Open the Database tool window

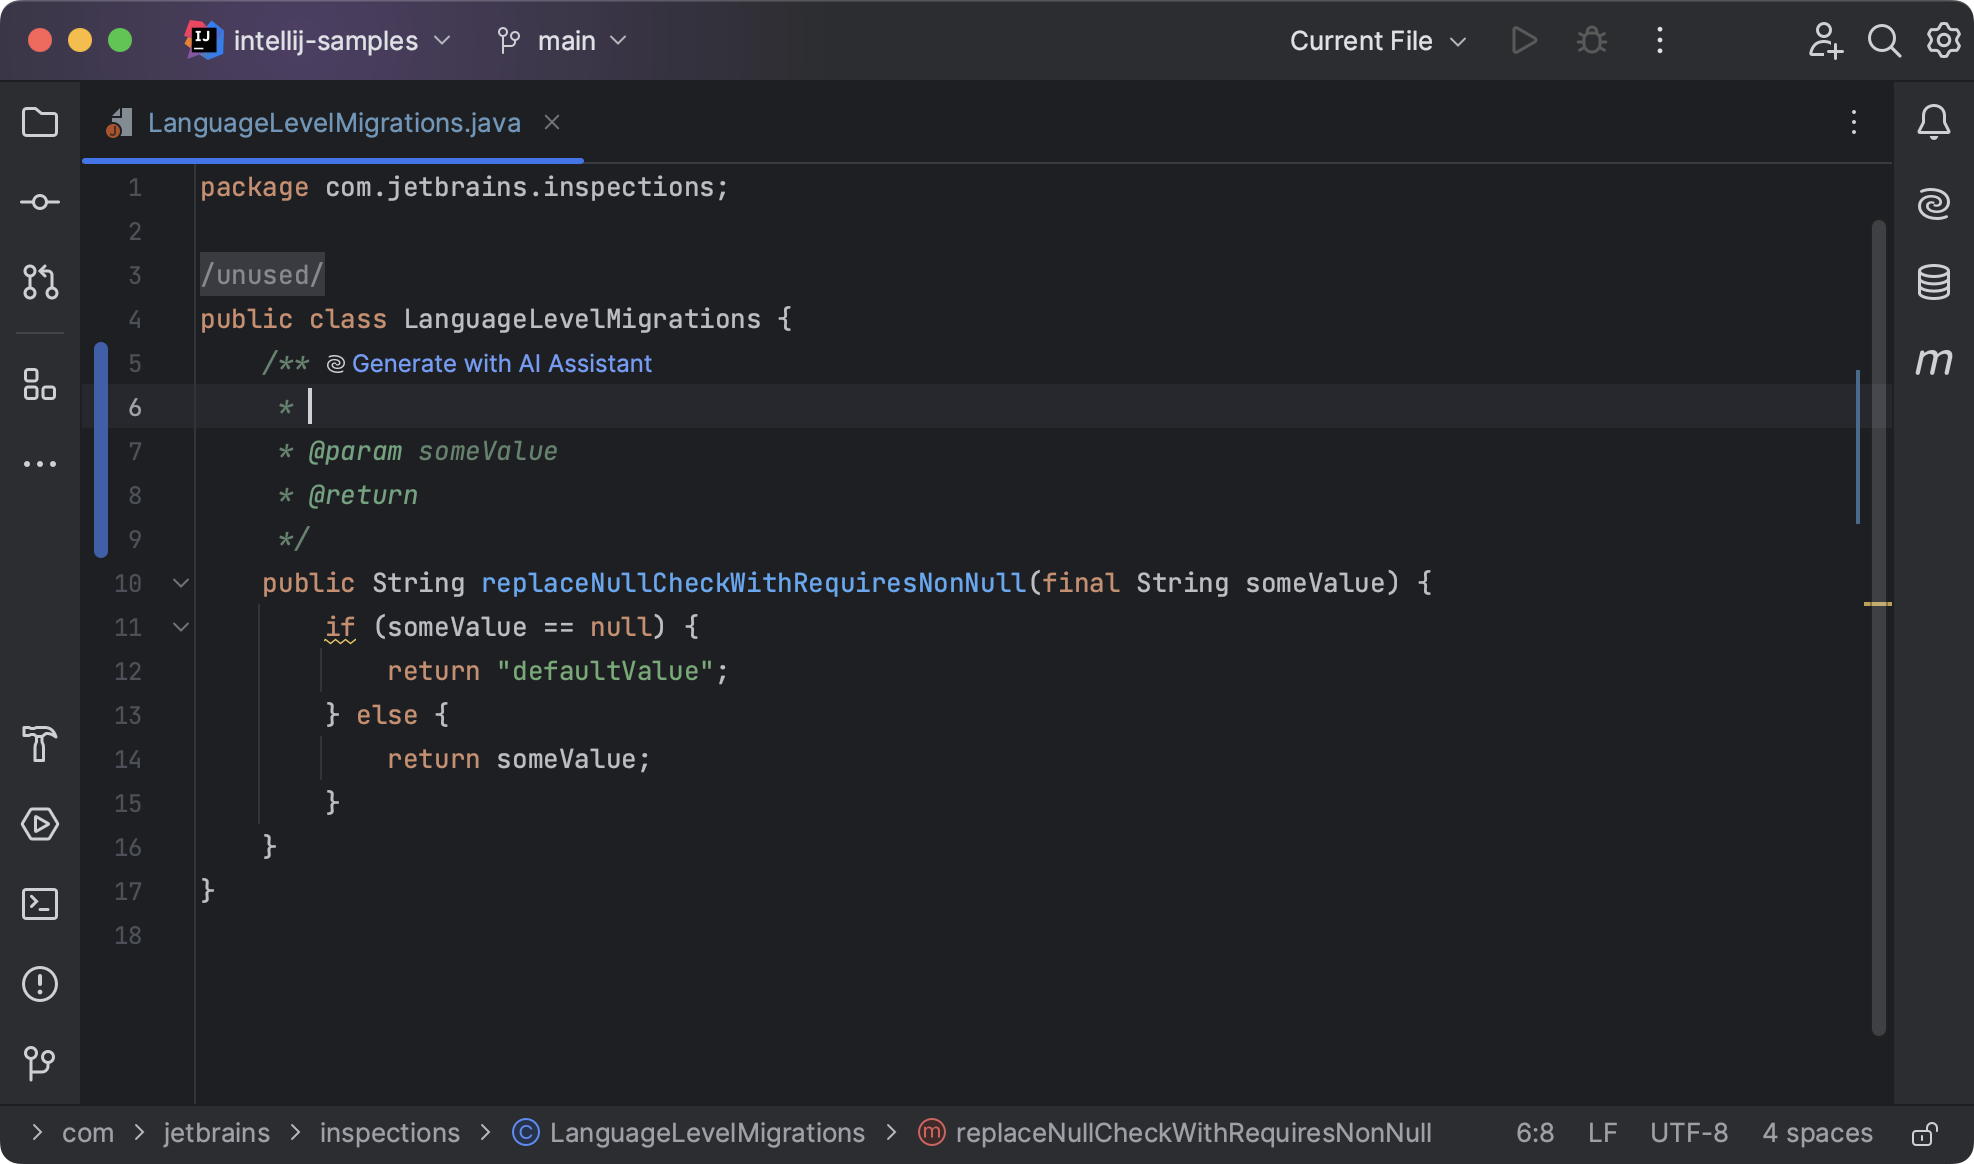pos(1934,282)
